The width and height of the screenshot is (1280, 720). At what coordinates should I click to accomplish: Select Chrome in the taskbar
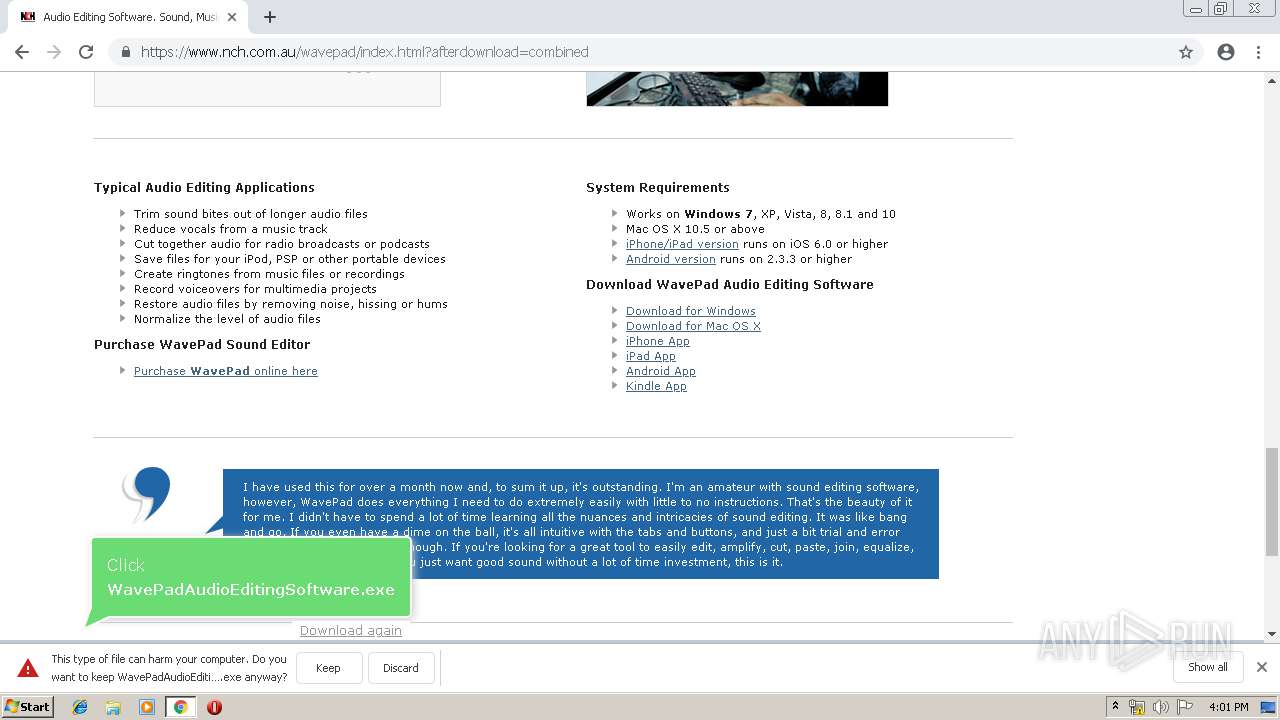click(x=180, y=707)
